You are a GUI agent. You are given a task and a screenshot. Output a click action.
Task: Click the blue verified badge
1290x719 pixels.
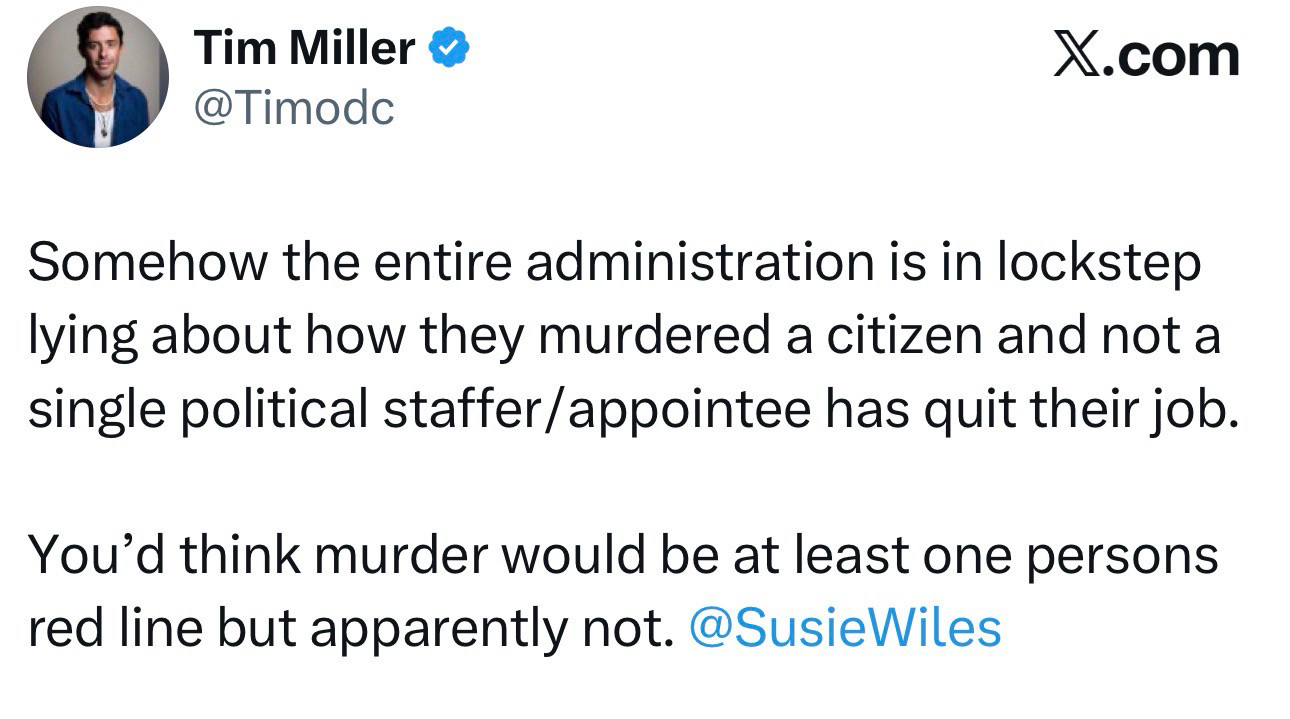tap(449, 48)
